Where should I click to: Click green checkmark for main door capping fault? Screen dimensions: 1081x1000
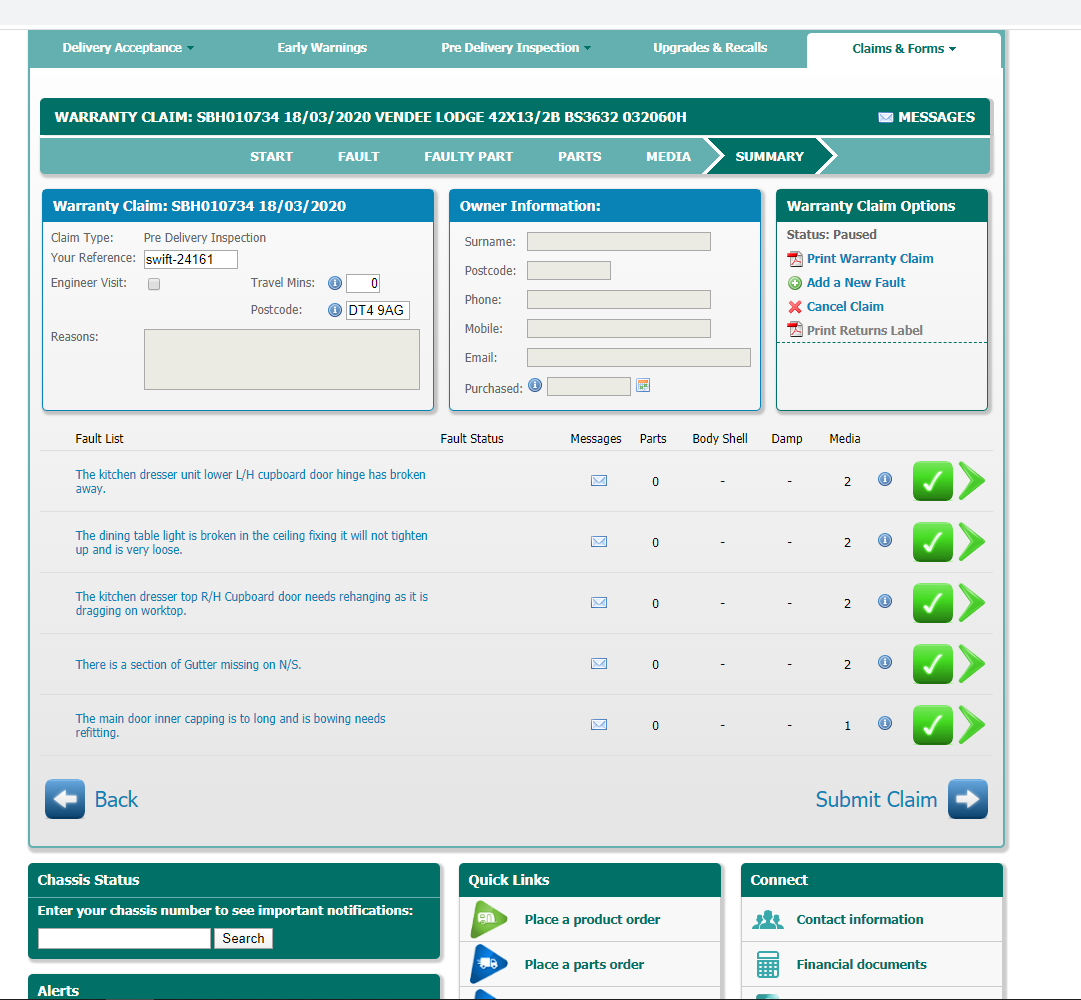pos(933,725)
